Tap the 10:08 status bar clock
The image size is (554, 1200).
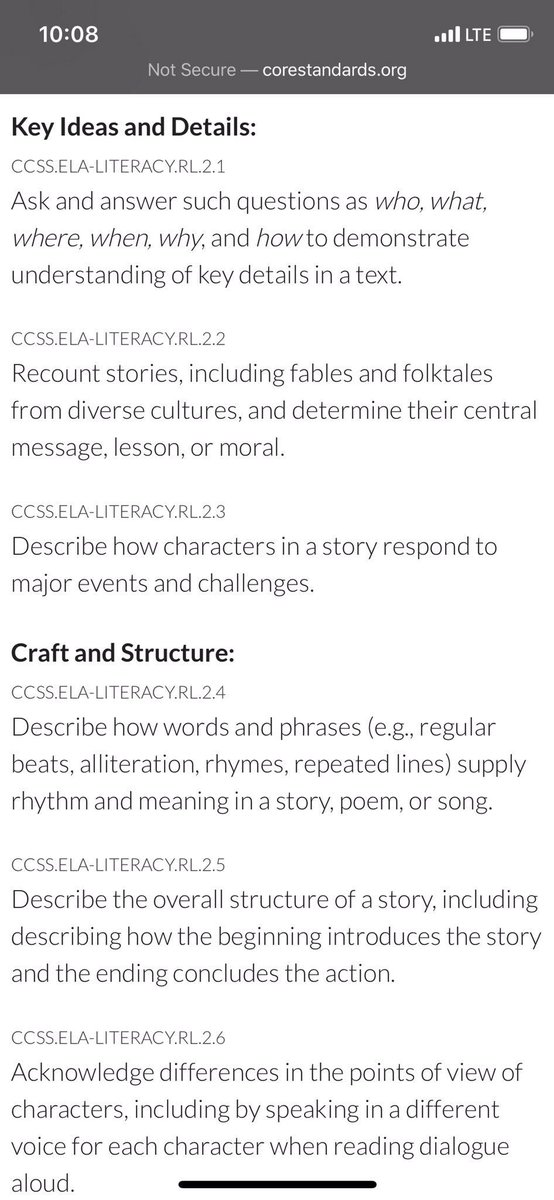coord(68,34)
